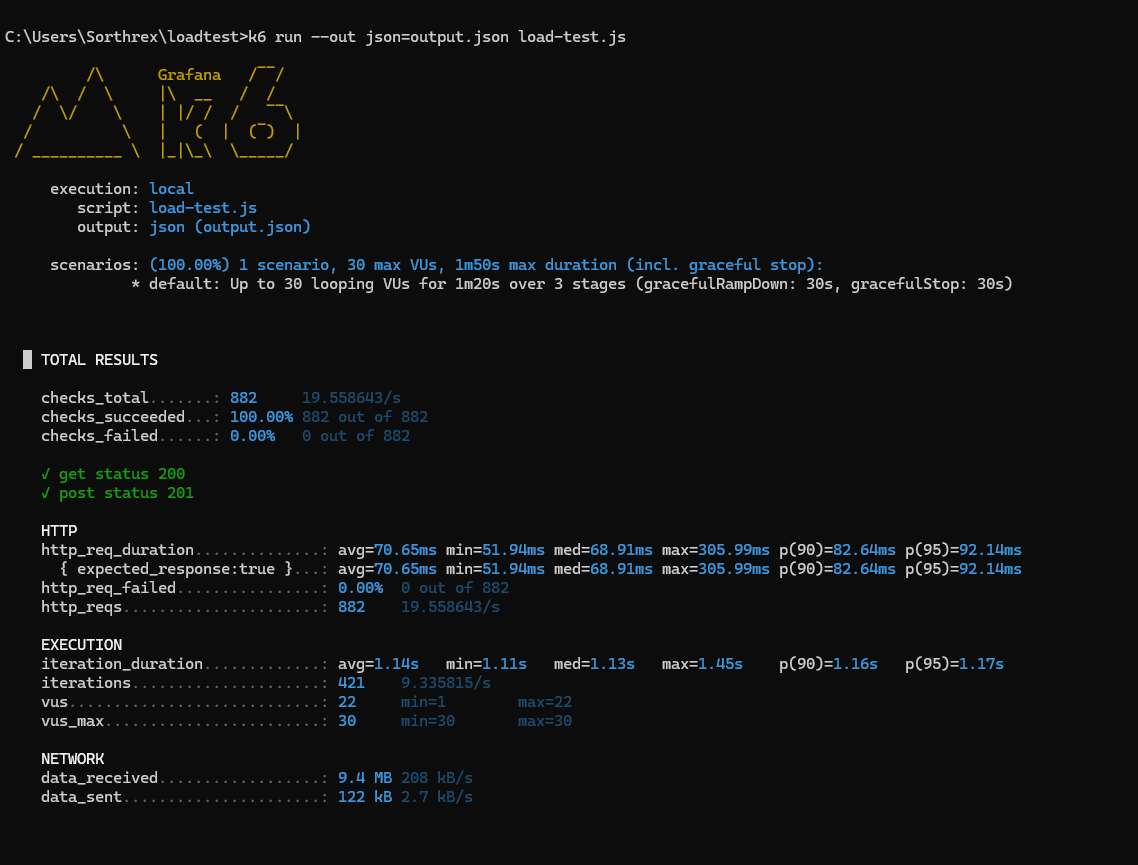Click the Grafana k6 ASCII logo
1138x865 pixels.
click(157, 112)
